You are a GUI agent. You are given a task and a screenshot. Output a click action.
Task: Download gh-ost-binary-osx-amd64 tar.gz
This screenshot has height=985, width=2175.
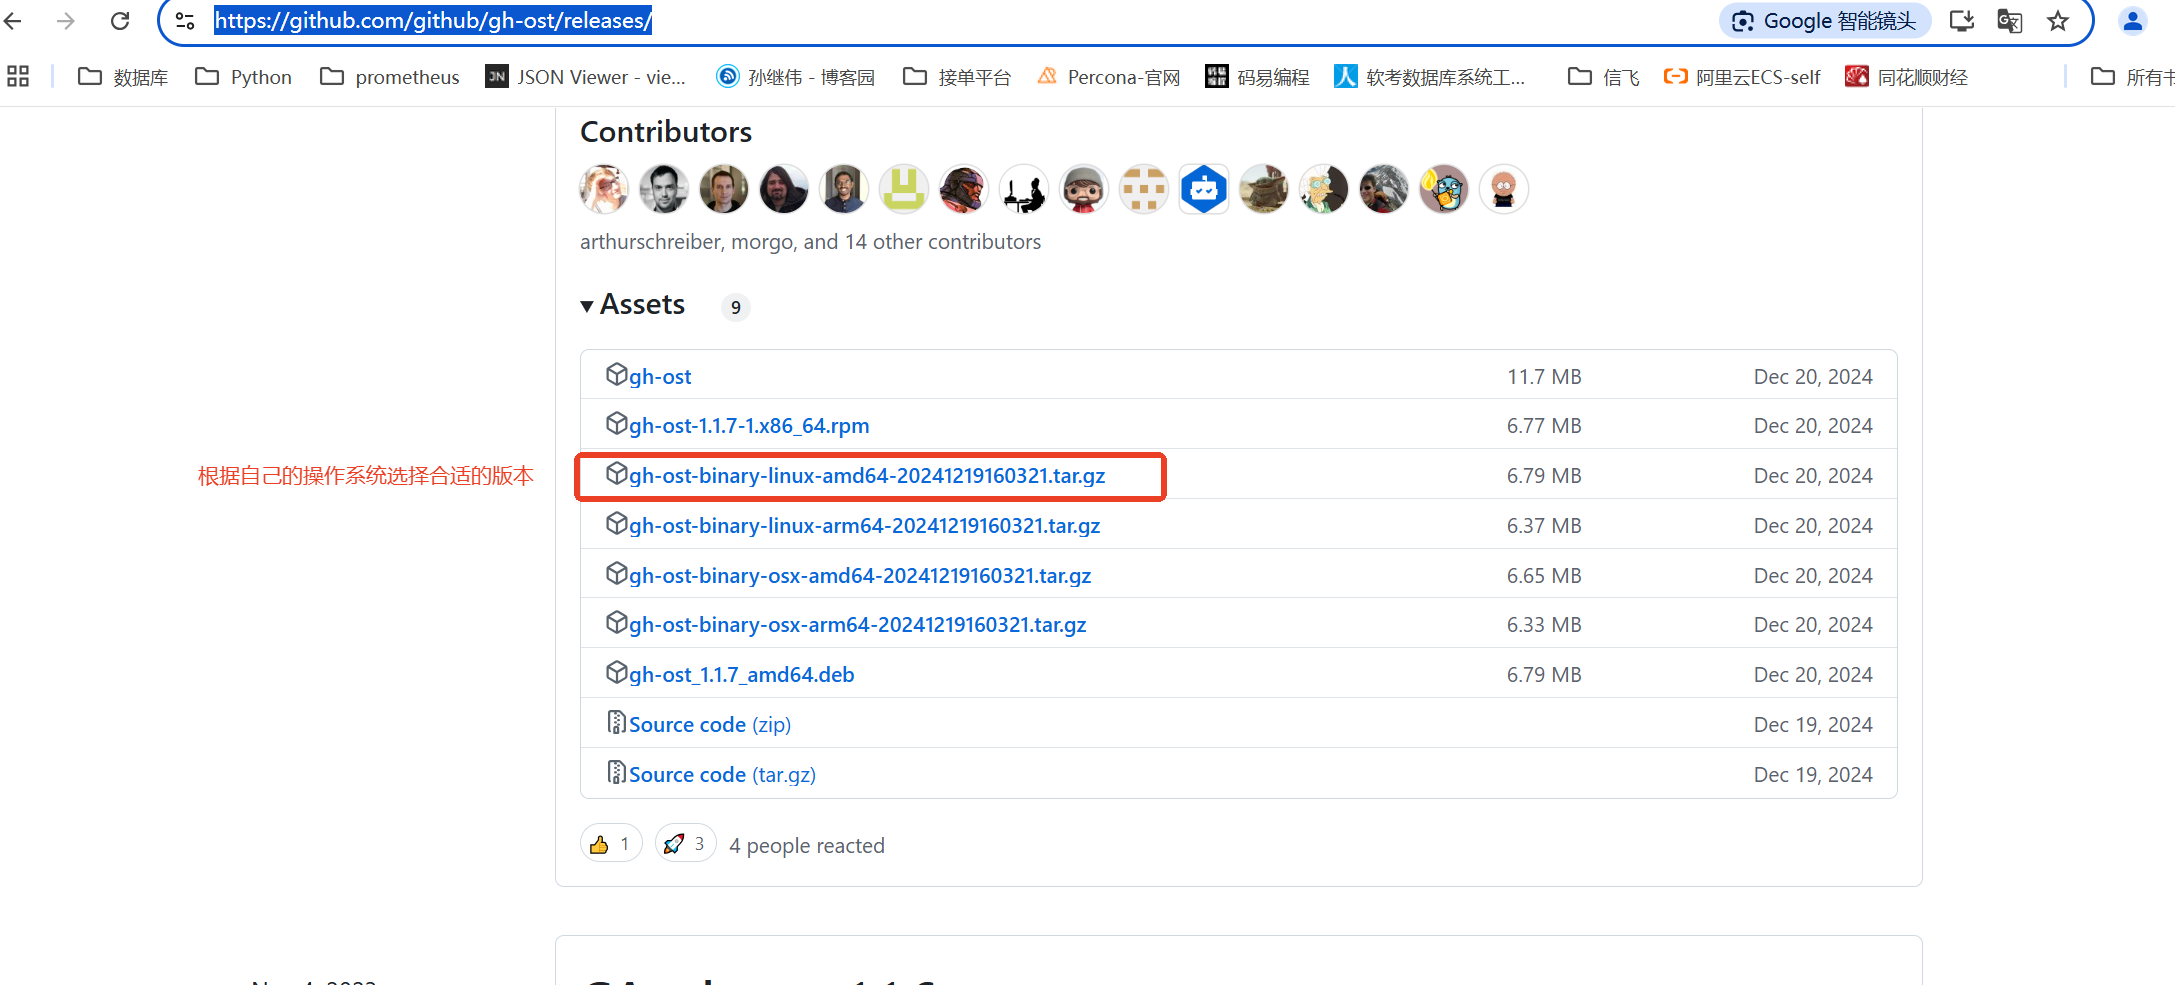(860, 576)
